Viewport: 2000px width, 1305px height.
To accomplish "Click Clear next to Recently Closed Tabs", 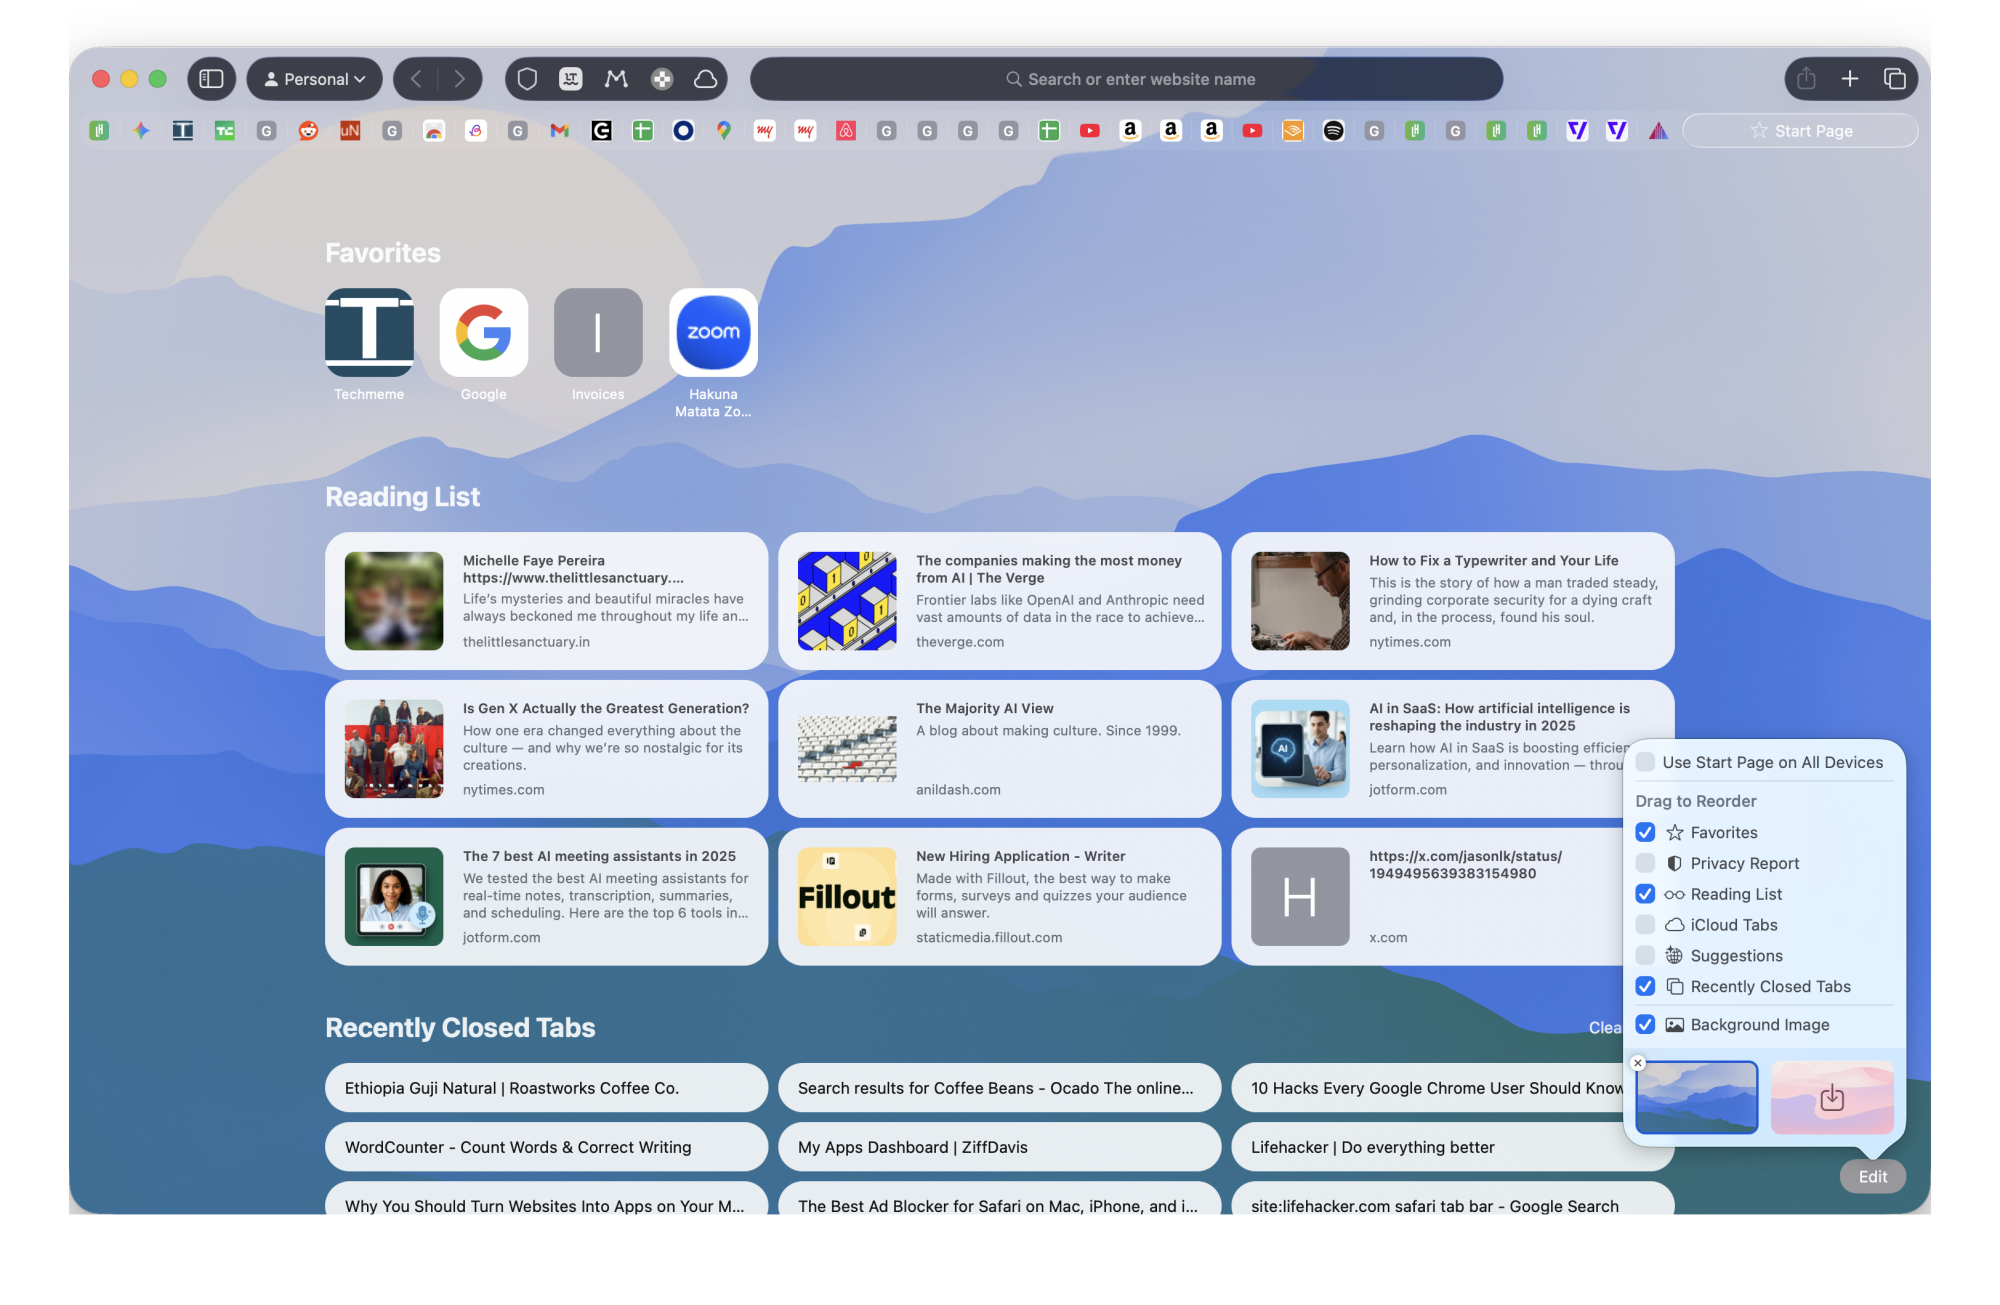I will coord(1606,1027).
